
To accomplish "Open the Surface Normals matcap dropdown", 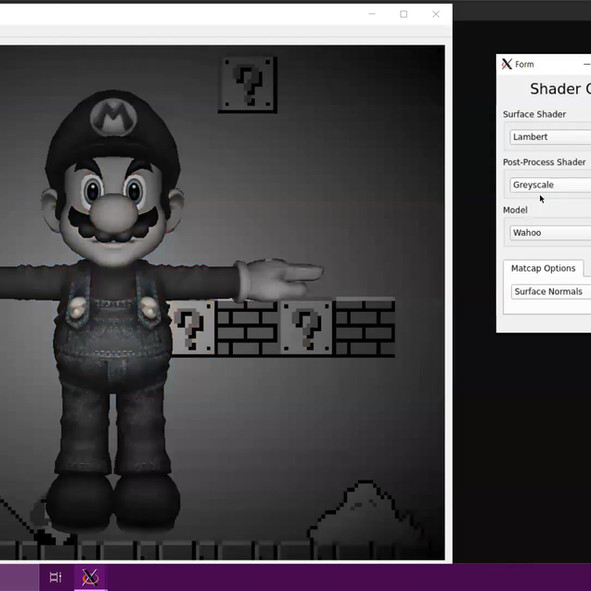I will (x=551, y=292).
